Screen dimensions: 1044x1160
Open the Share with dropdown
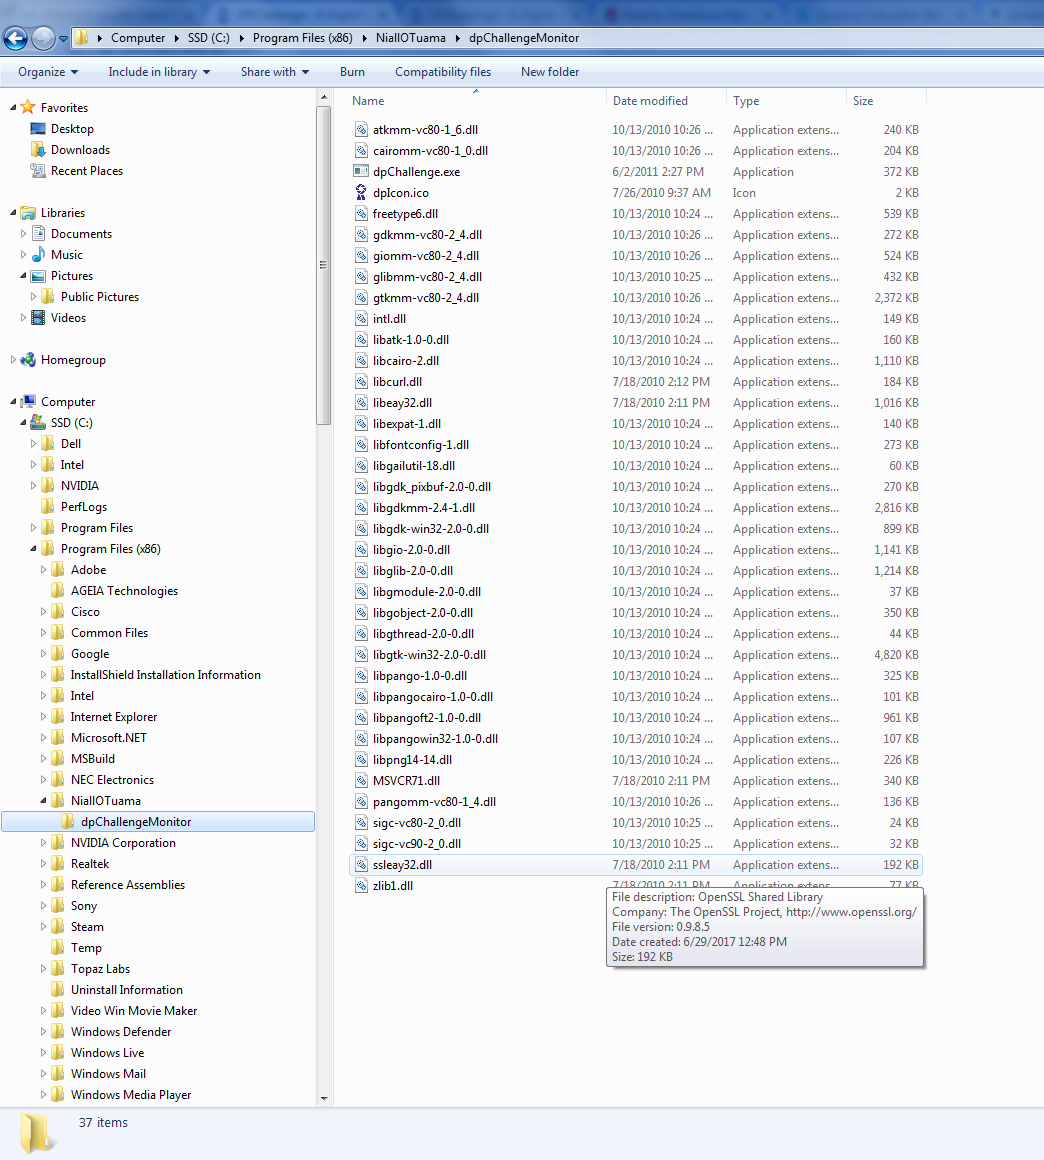pyautogui.click(x=275, y=72)
